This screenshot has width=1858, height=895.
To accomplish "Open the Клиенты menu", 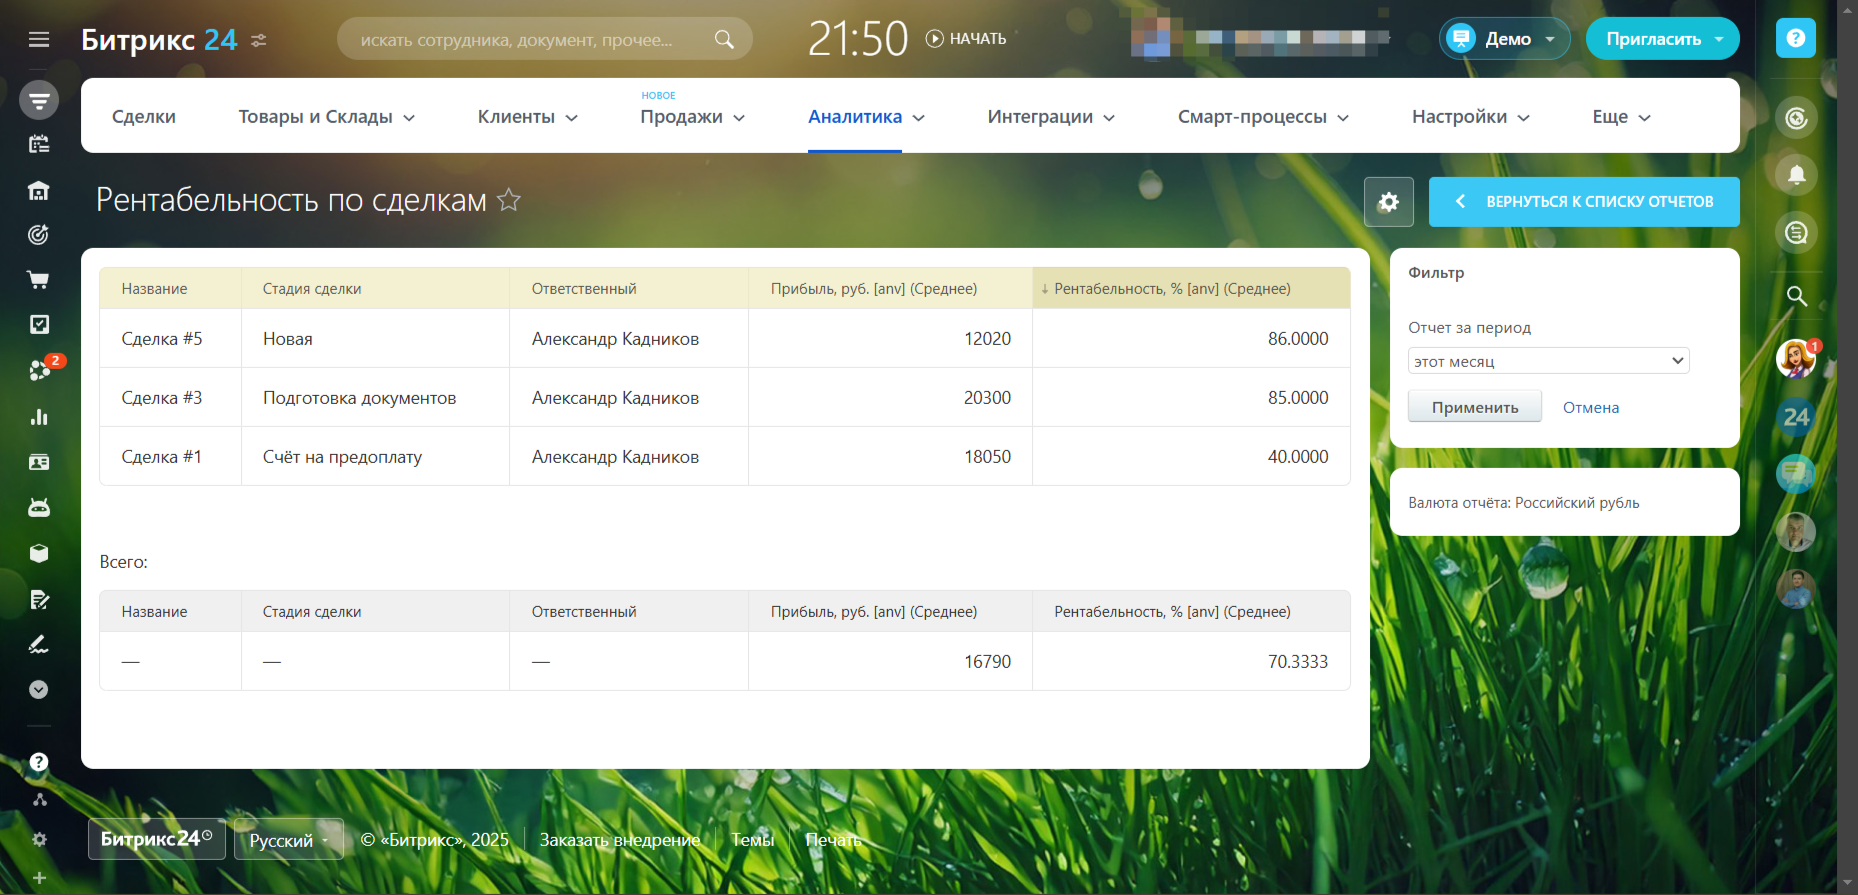I will 527,117.
